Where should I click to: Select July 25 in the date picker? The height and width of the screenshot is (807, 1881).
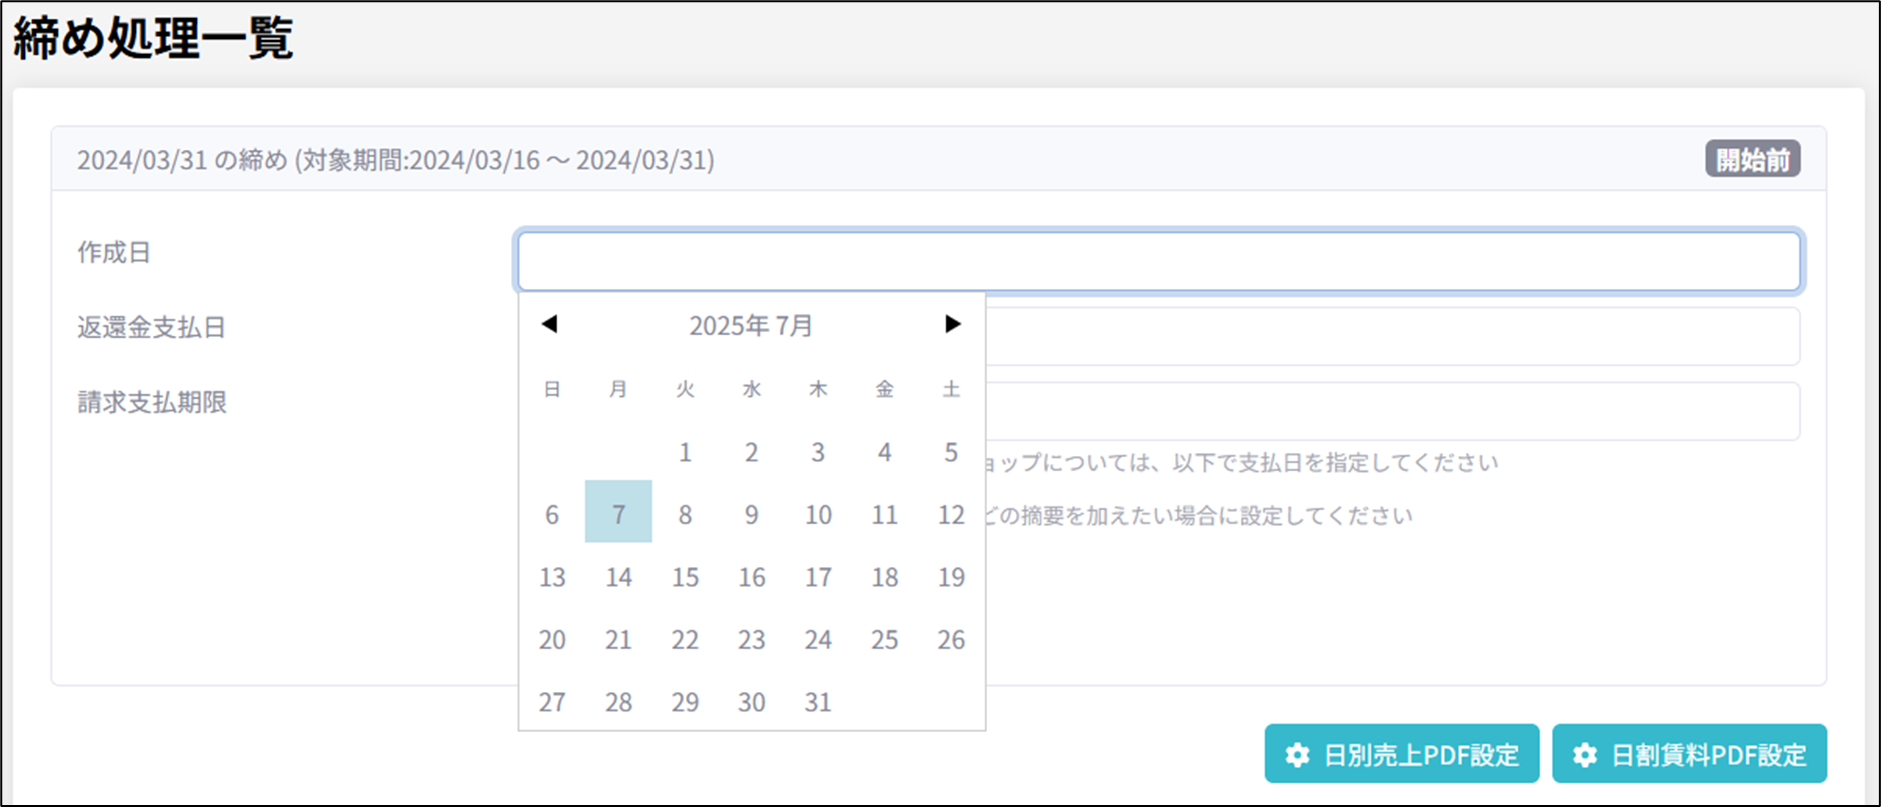[x=884, y=640]
